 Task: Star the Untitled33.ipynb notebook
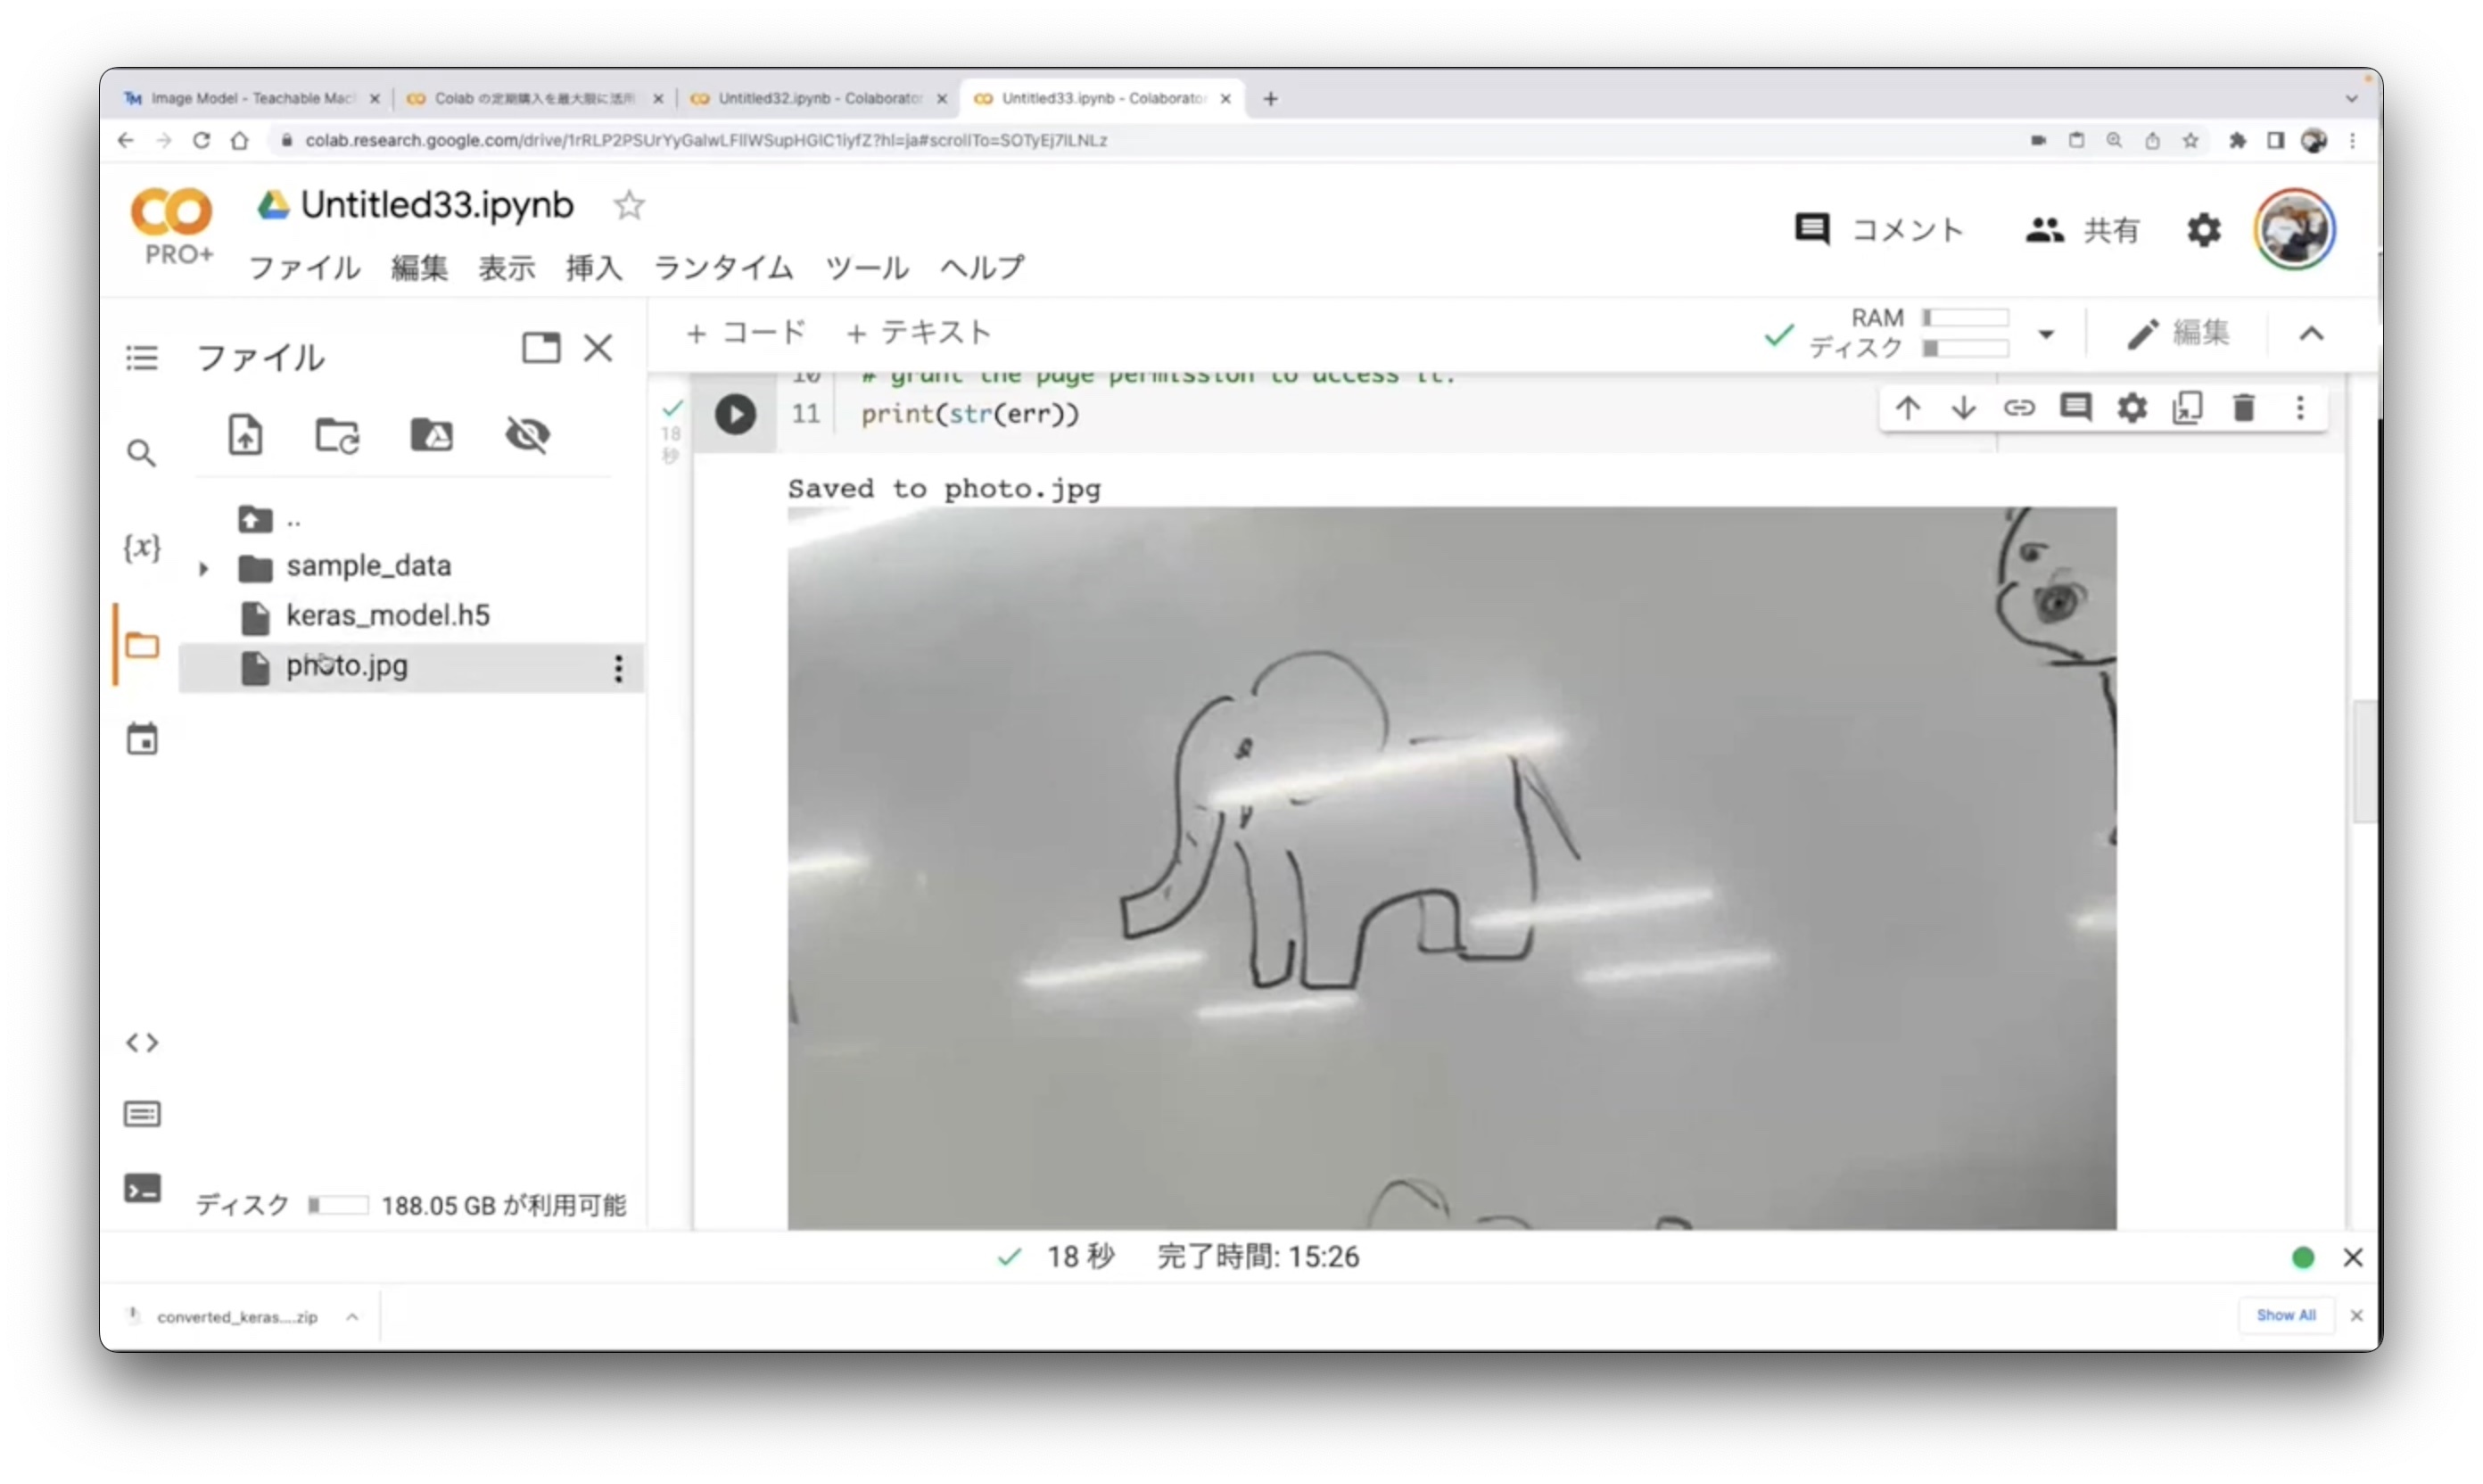(629, 206)
